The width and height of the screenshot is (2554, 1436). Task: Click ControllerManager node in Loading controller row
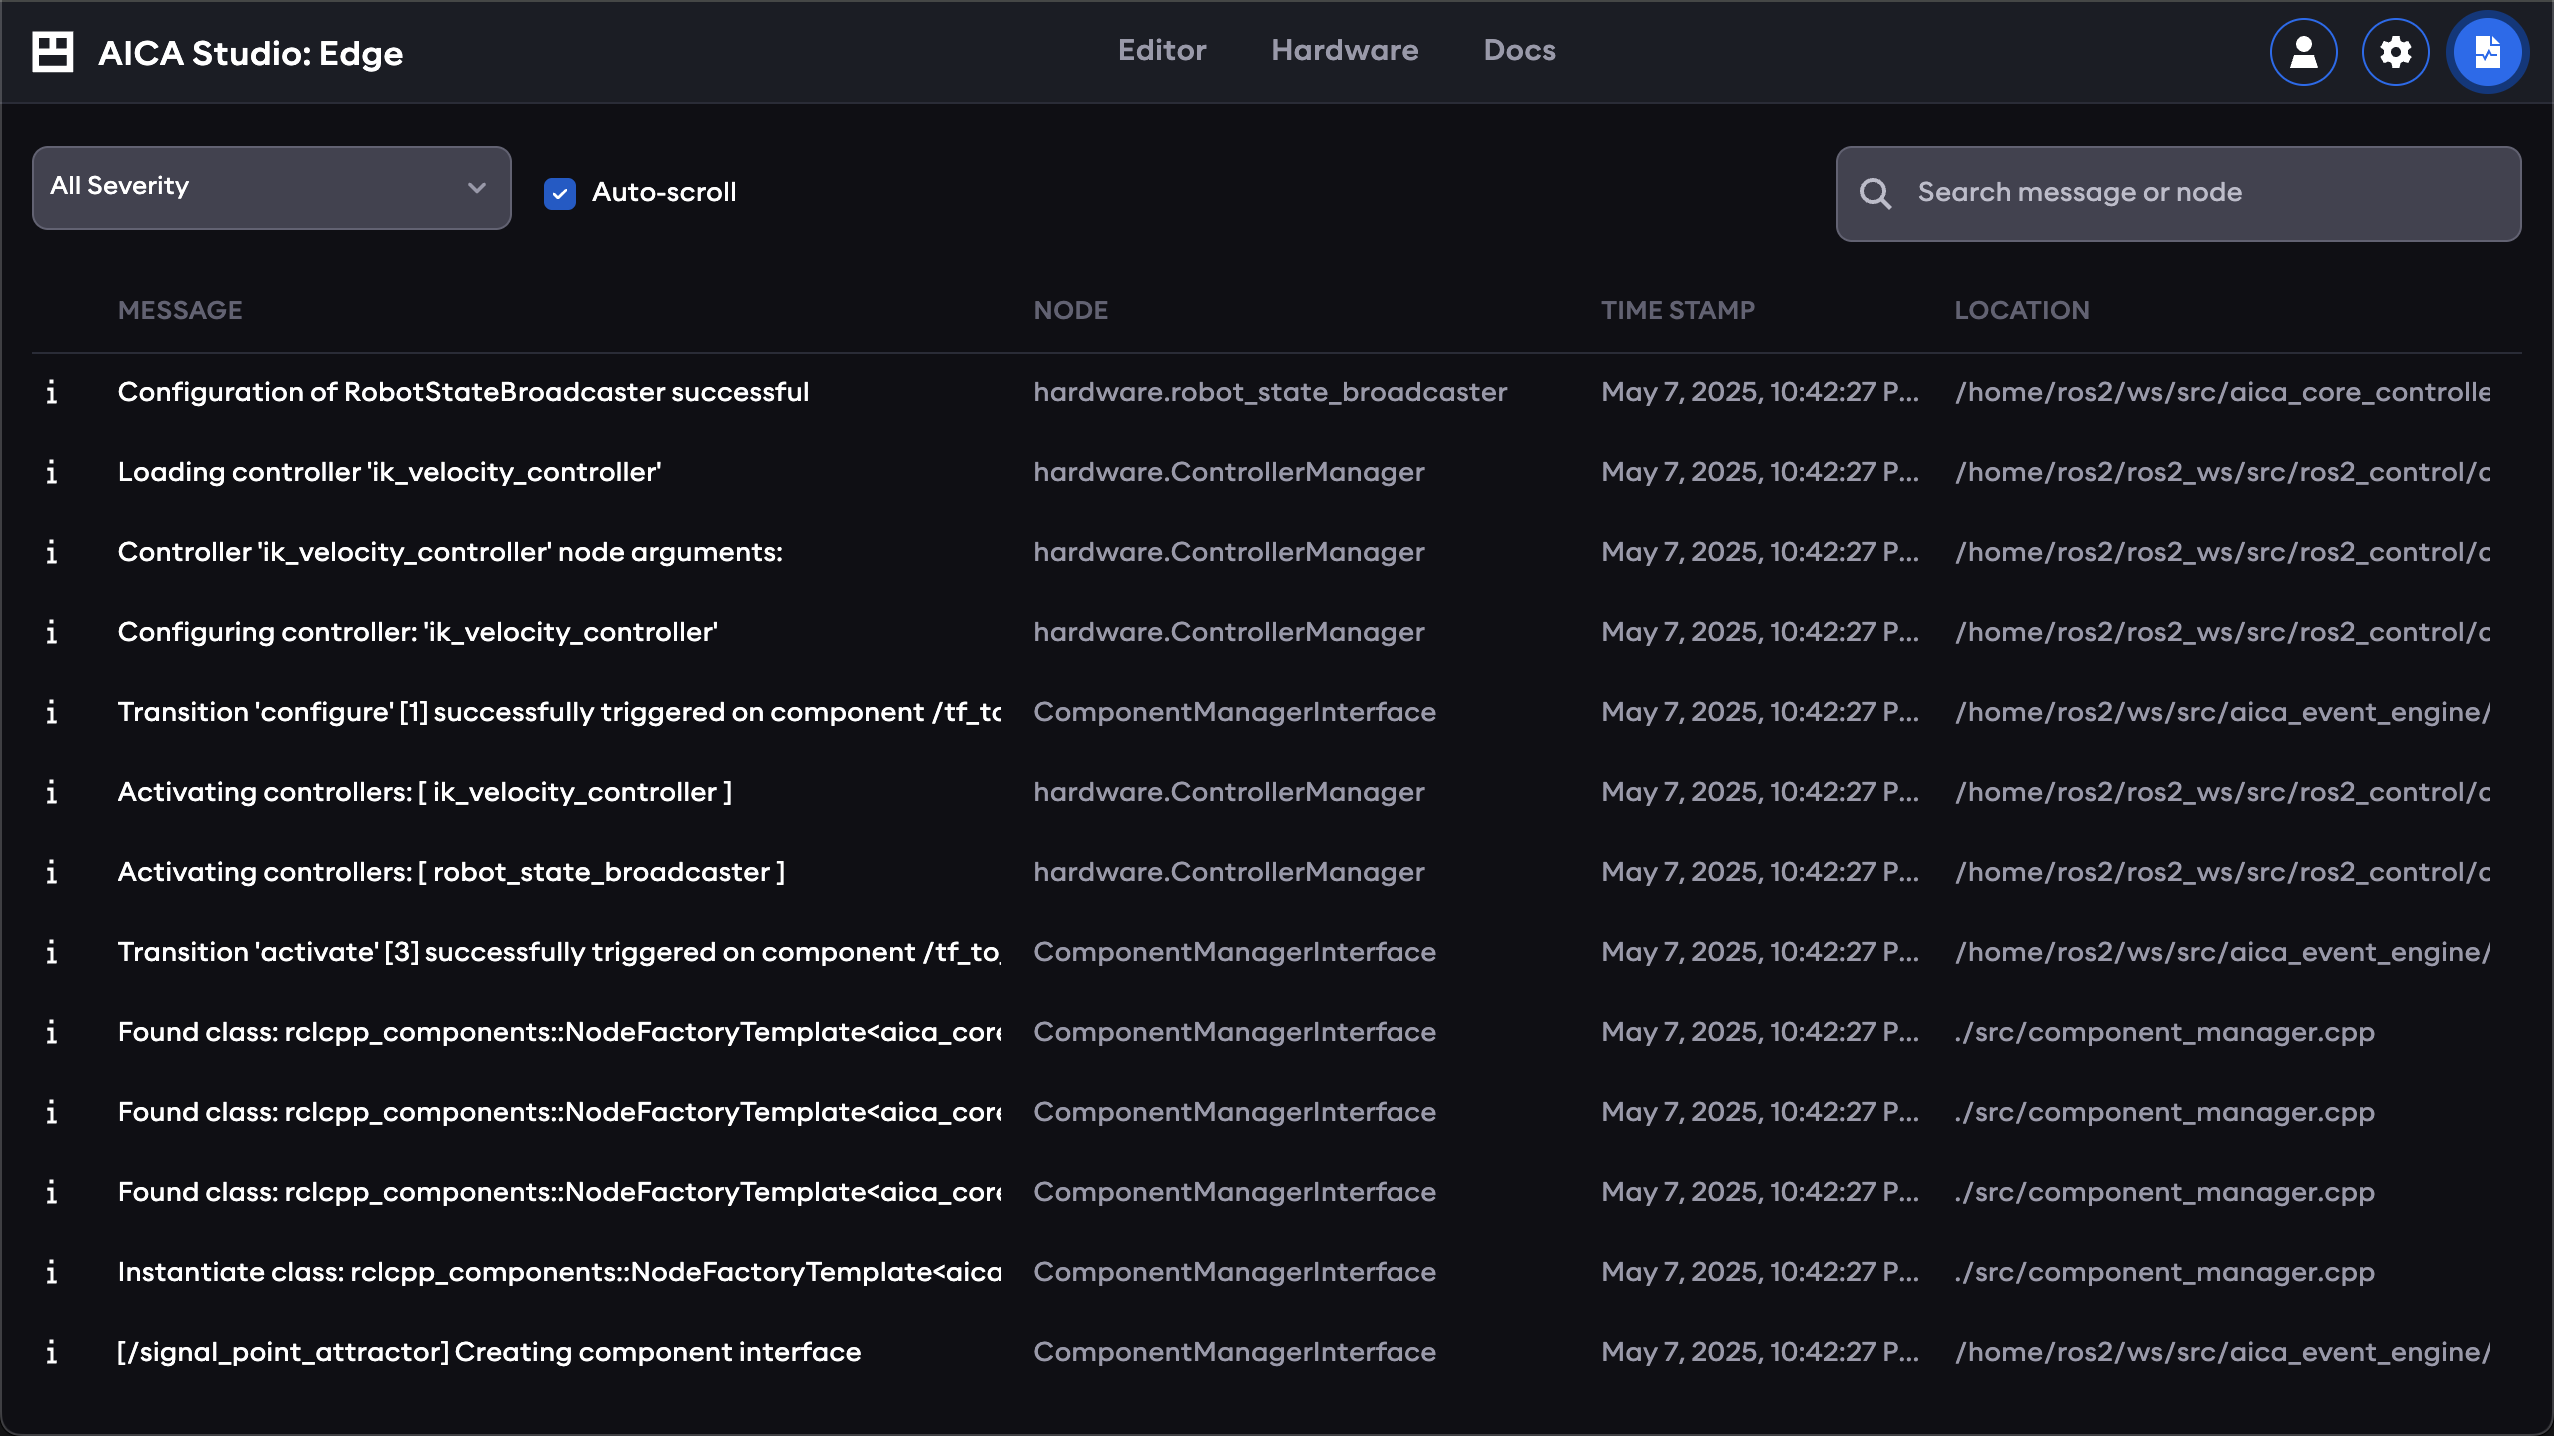click(1229, 472)
